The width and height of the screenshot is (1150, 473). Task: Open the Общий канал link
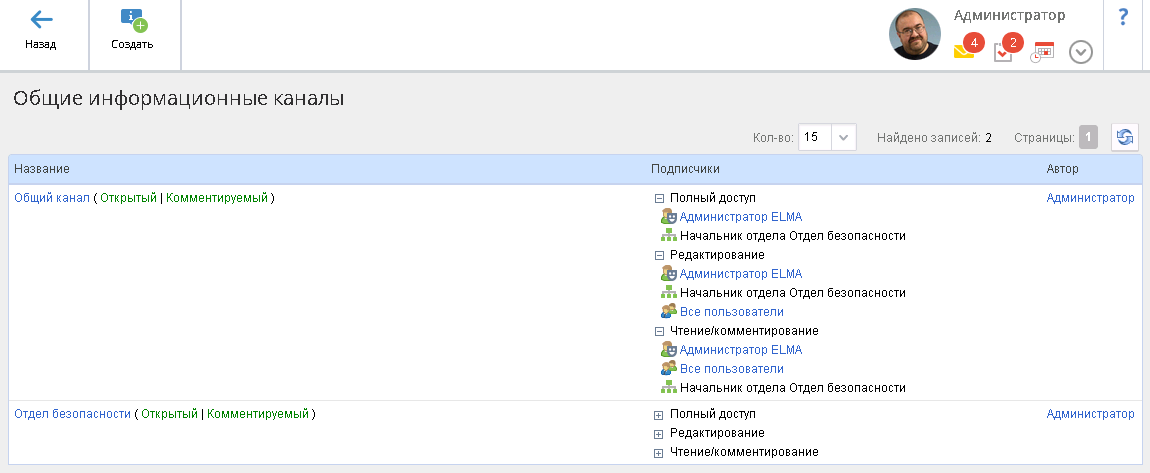point(51,198)
